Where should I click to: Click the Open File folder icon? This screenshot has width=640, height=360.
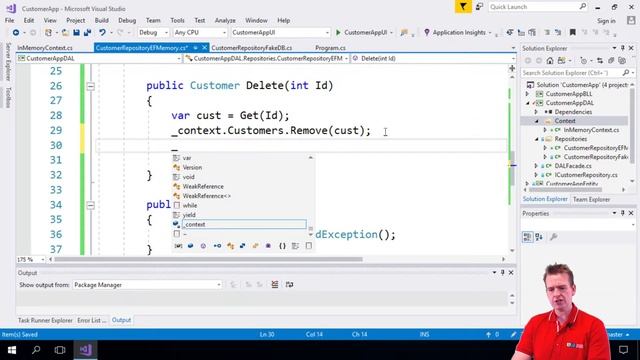pos(65,32)
